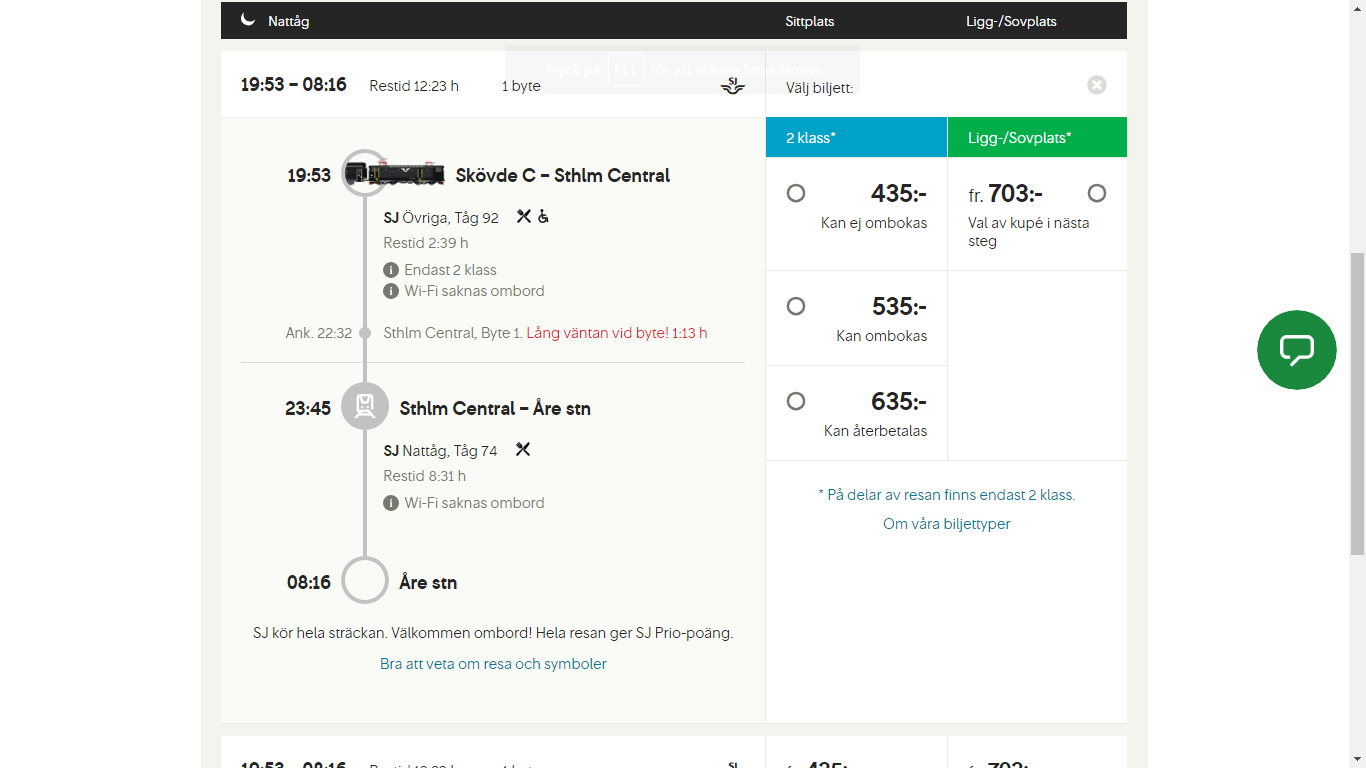Click the arrival circle marker at Åre stn
Screen dimensions: 1366x768
click(365, 580)
